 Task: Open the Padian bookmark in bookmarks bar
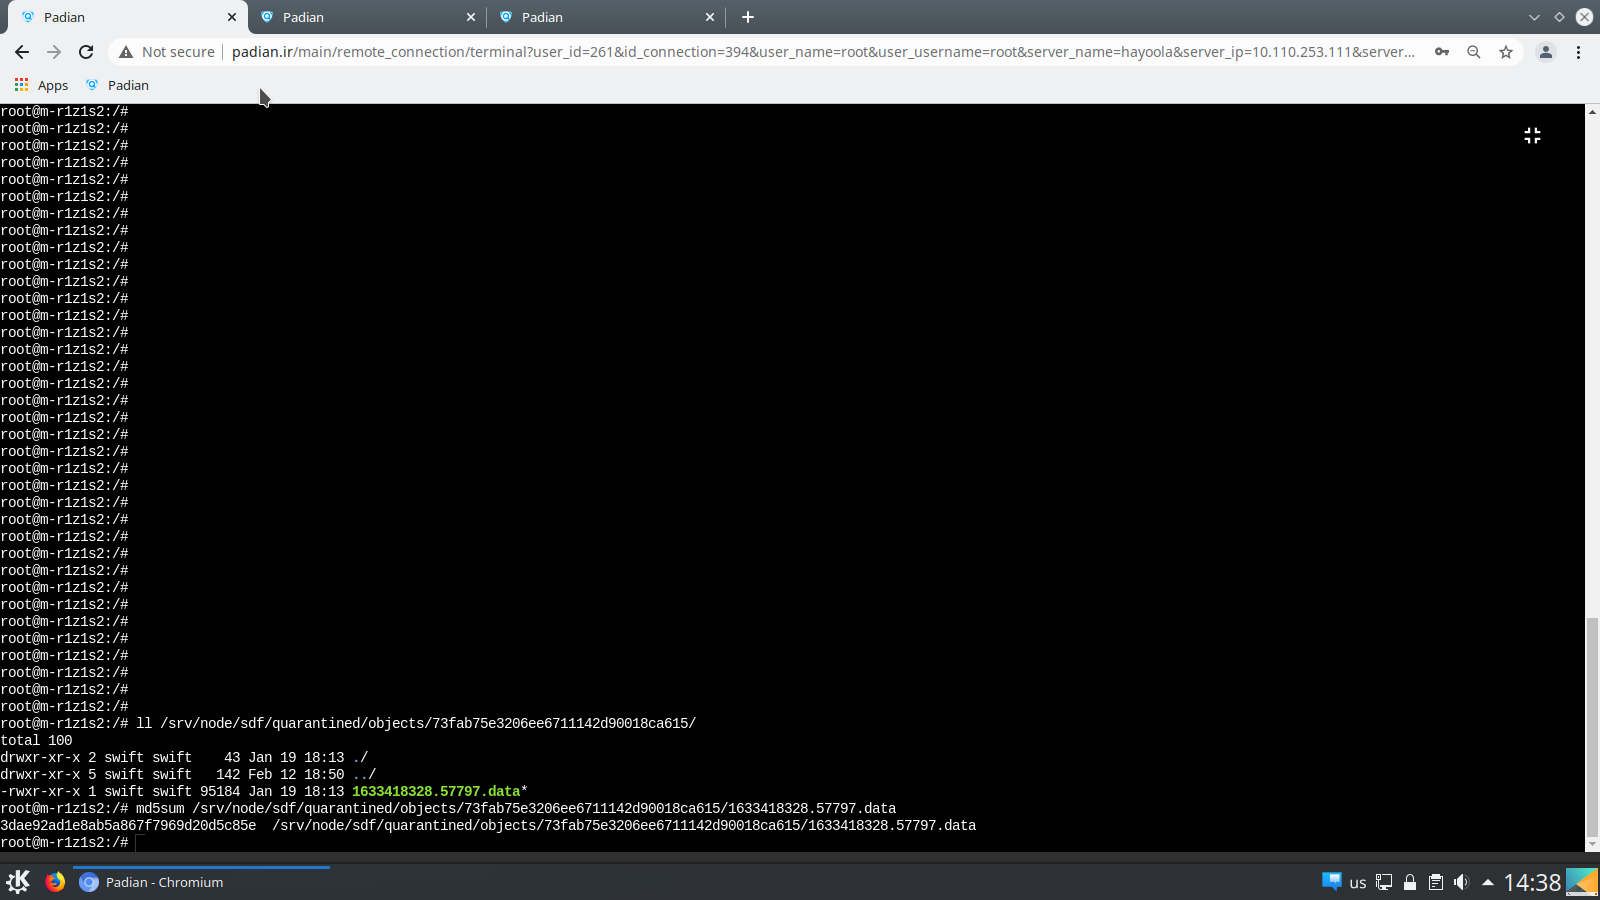pyautogui.click(x=117, y=85)
